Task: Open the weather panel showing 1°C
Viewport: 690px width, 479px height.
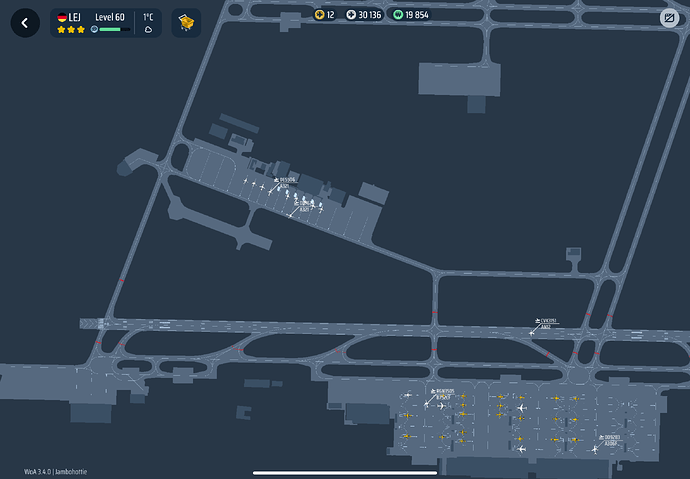Action: coord(148,22)
